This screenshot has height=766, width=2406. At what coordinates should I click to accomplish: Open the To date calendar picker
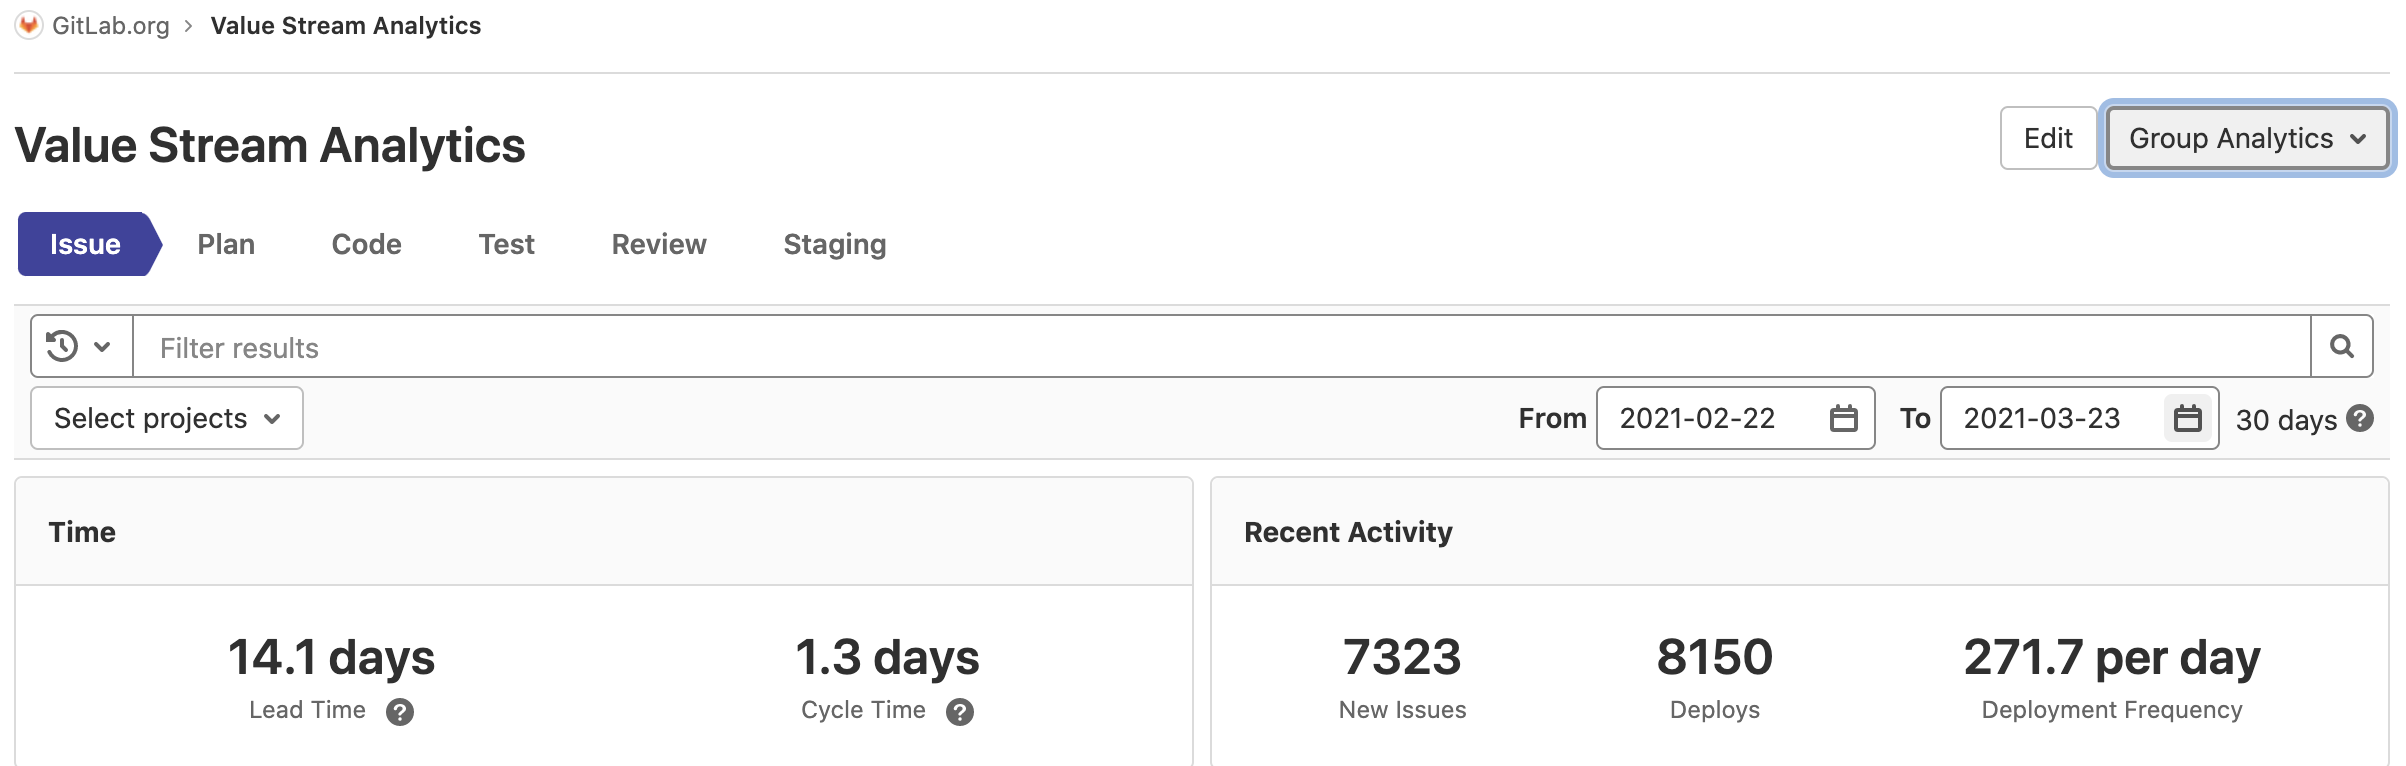click(x=2187, y=418)
